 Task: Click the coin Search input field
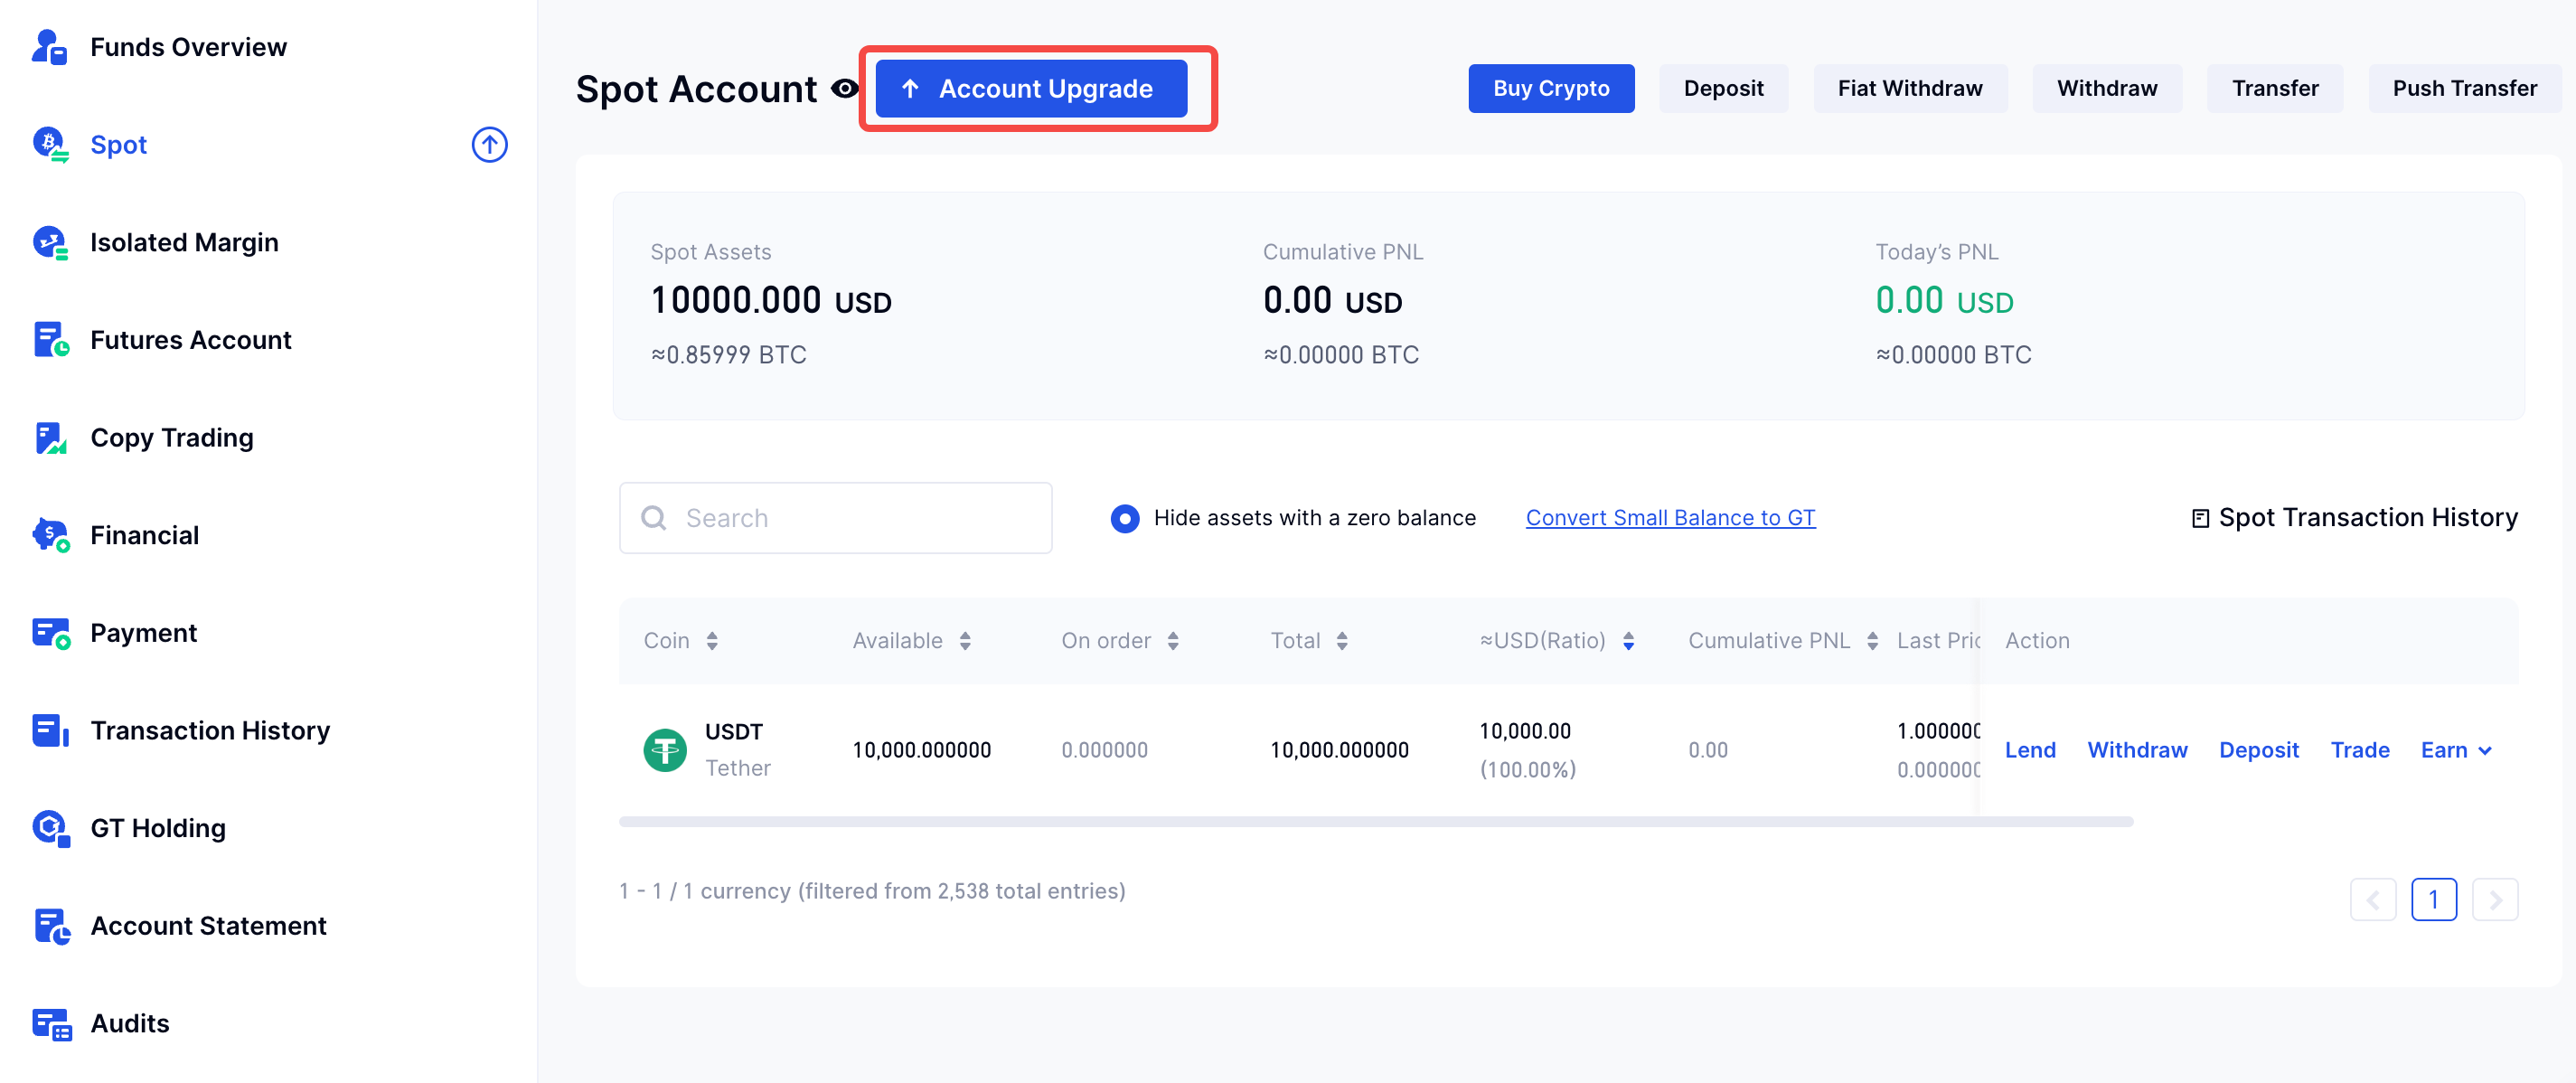835,518
